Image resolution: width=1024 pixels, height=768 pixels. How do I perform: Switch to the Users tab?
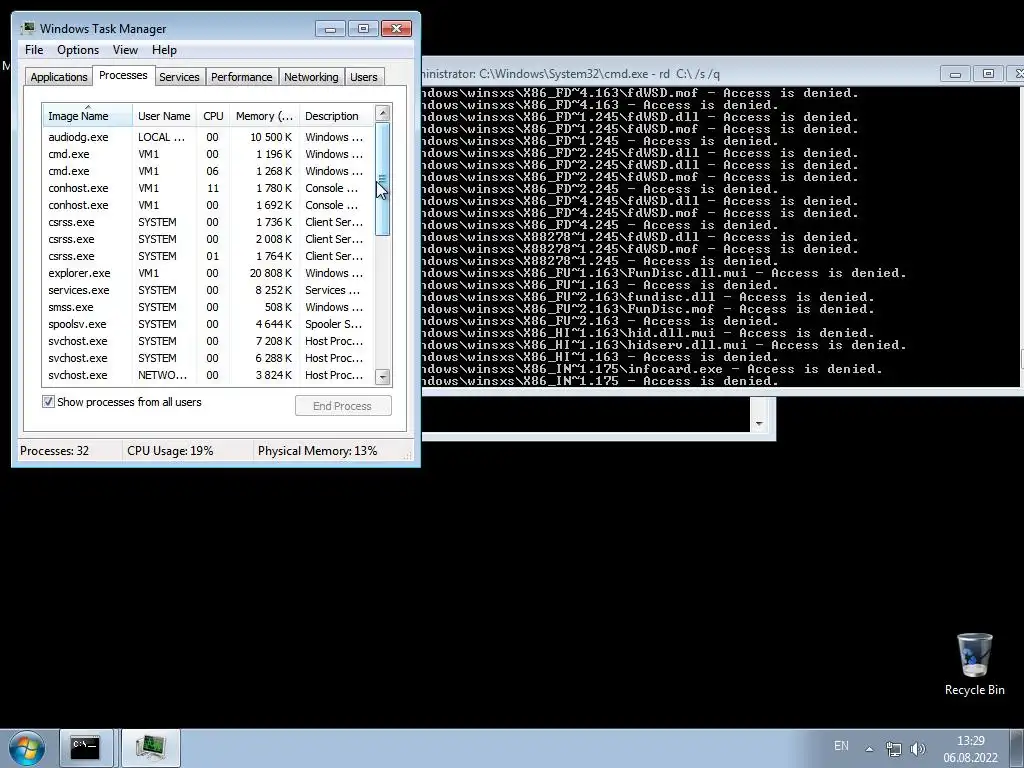point(364,77)
